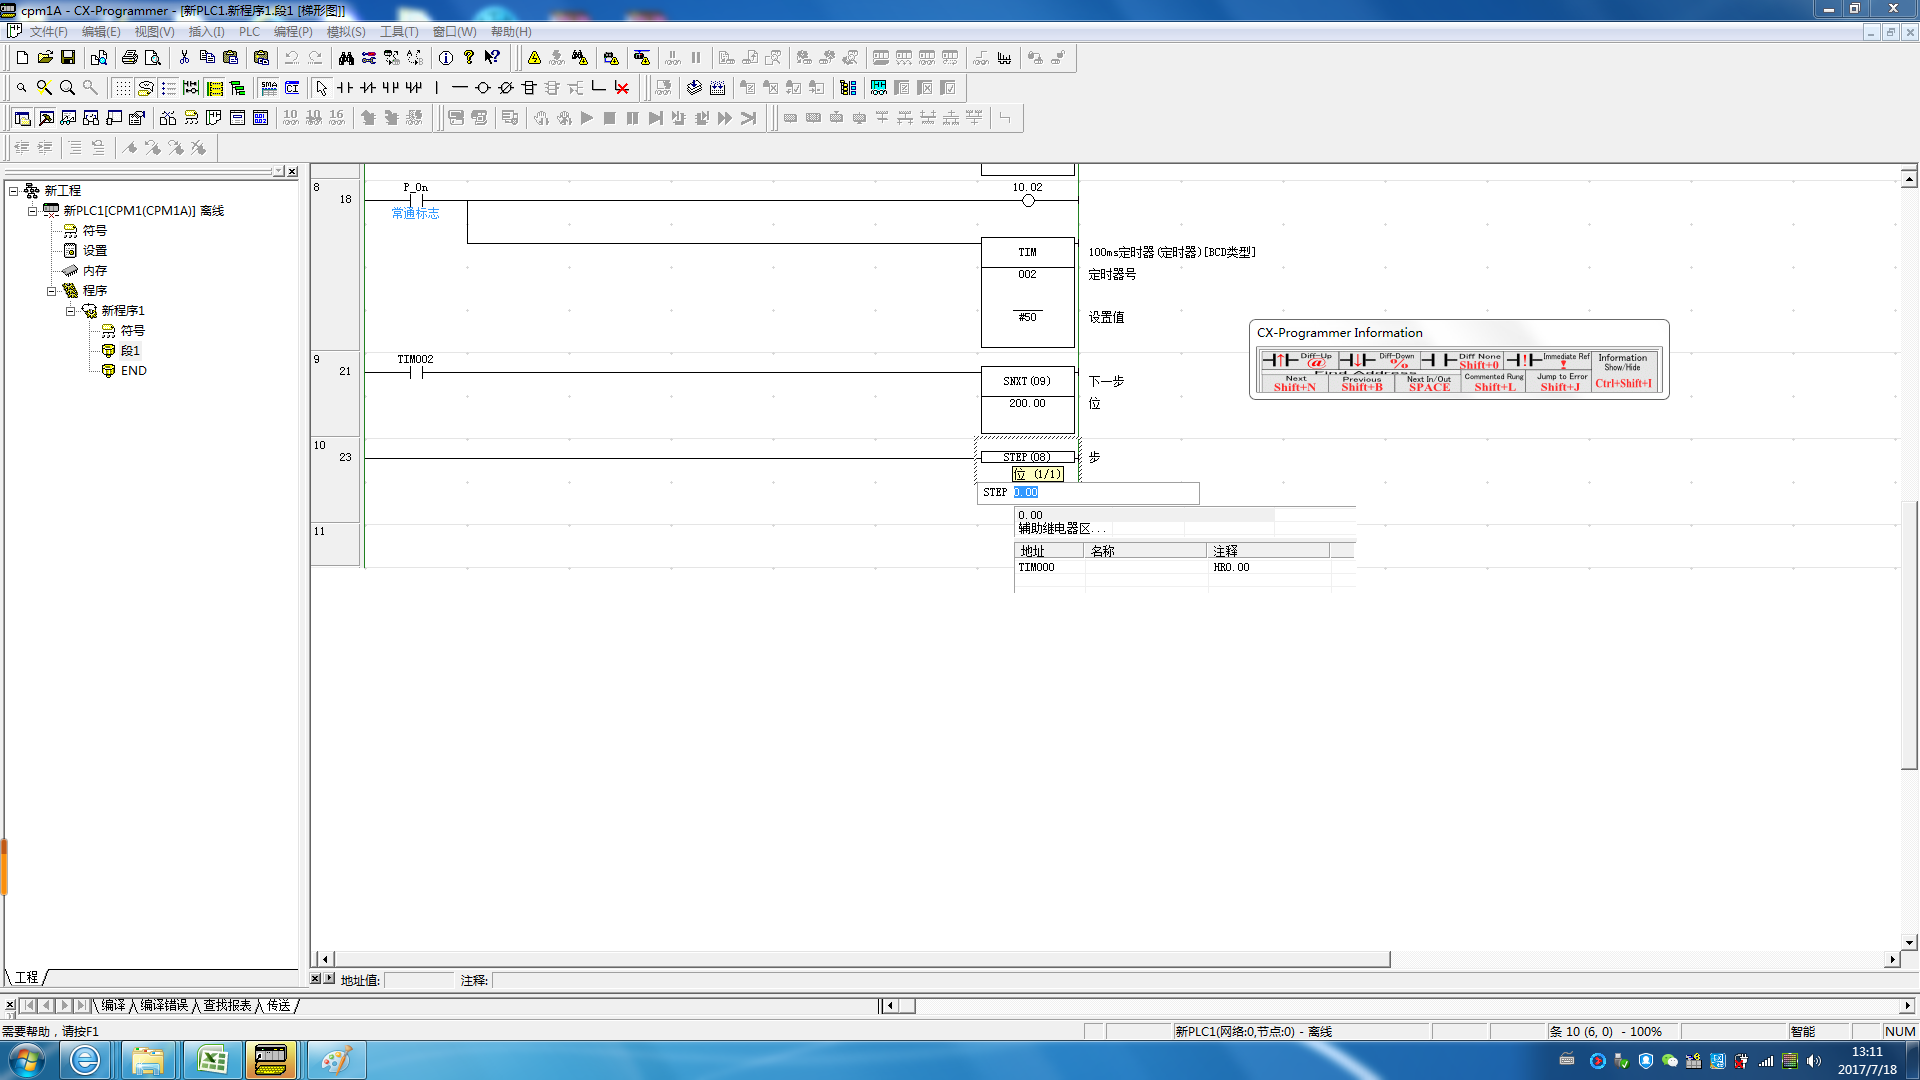Toggle the grid display toolbar button

coord(122,88)
